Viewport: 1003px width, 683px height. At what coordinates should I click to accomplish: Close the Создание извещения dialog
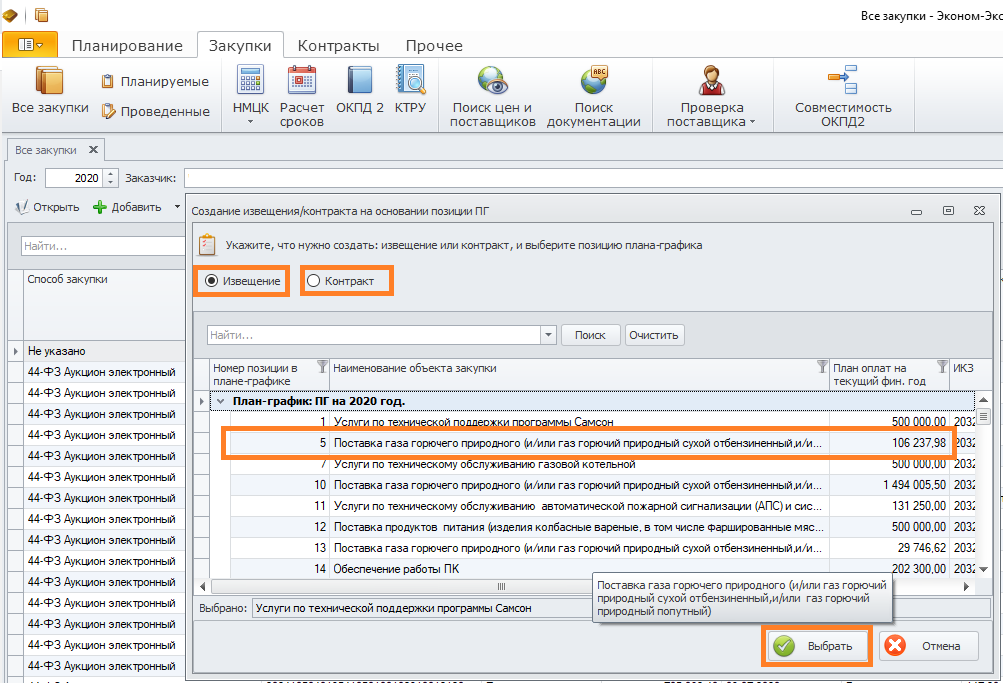coord(979,210)
